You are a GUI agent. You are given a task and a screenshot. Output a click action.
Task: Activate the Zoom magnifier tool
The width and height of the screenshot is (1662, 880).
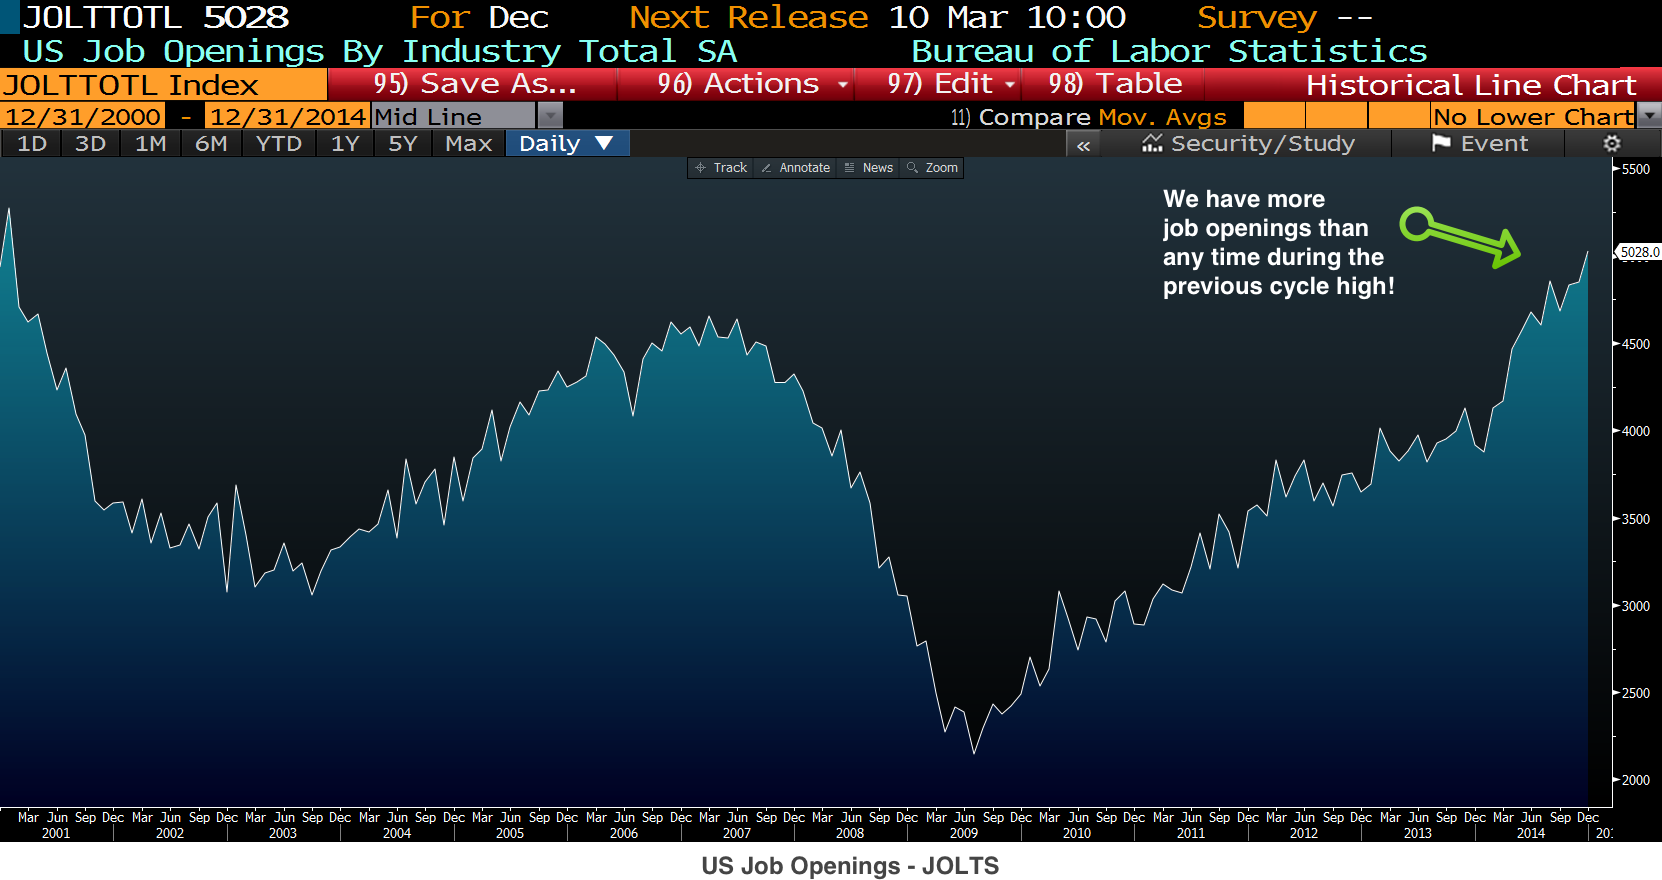coord(932,168)
